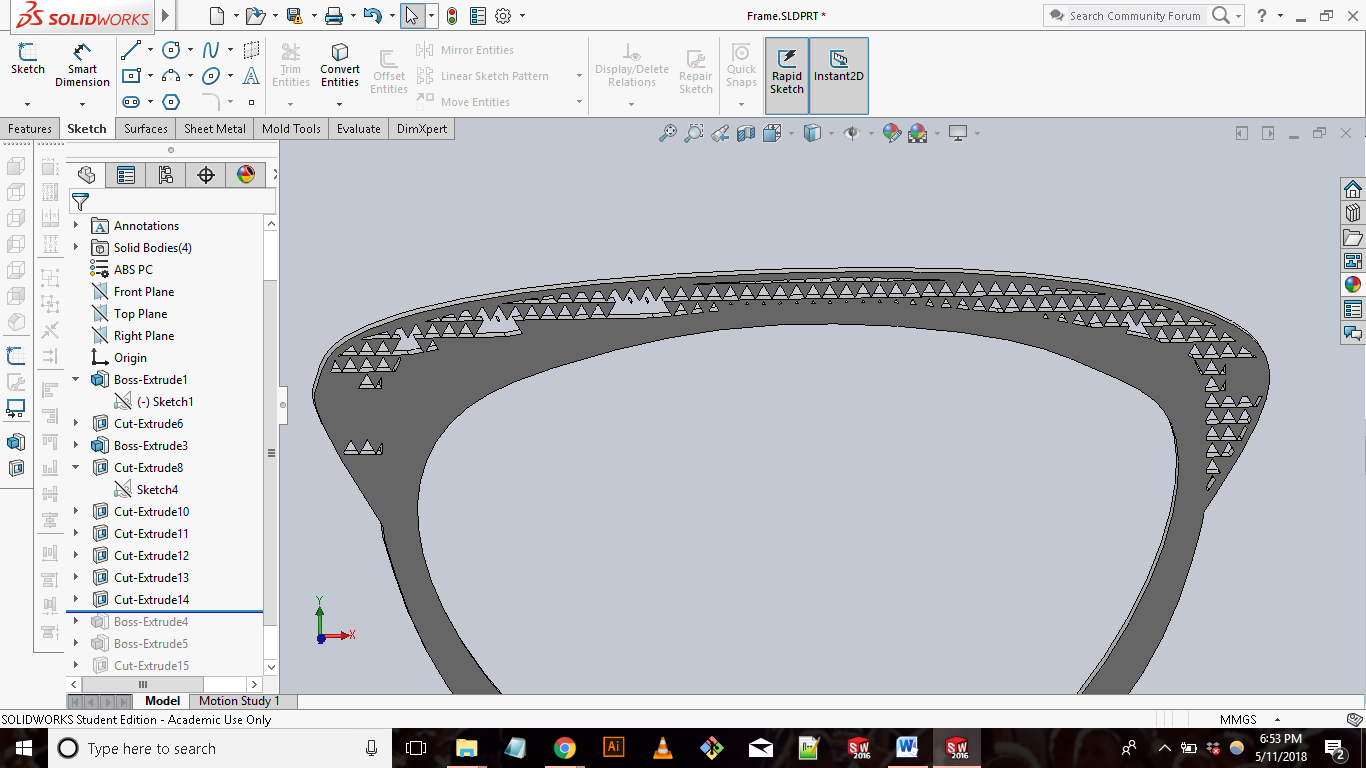
Task: Select the ABS PC material item
Action: pos(133,269)
